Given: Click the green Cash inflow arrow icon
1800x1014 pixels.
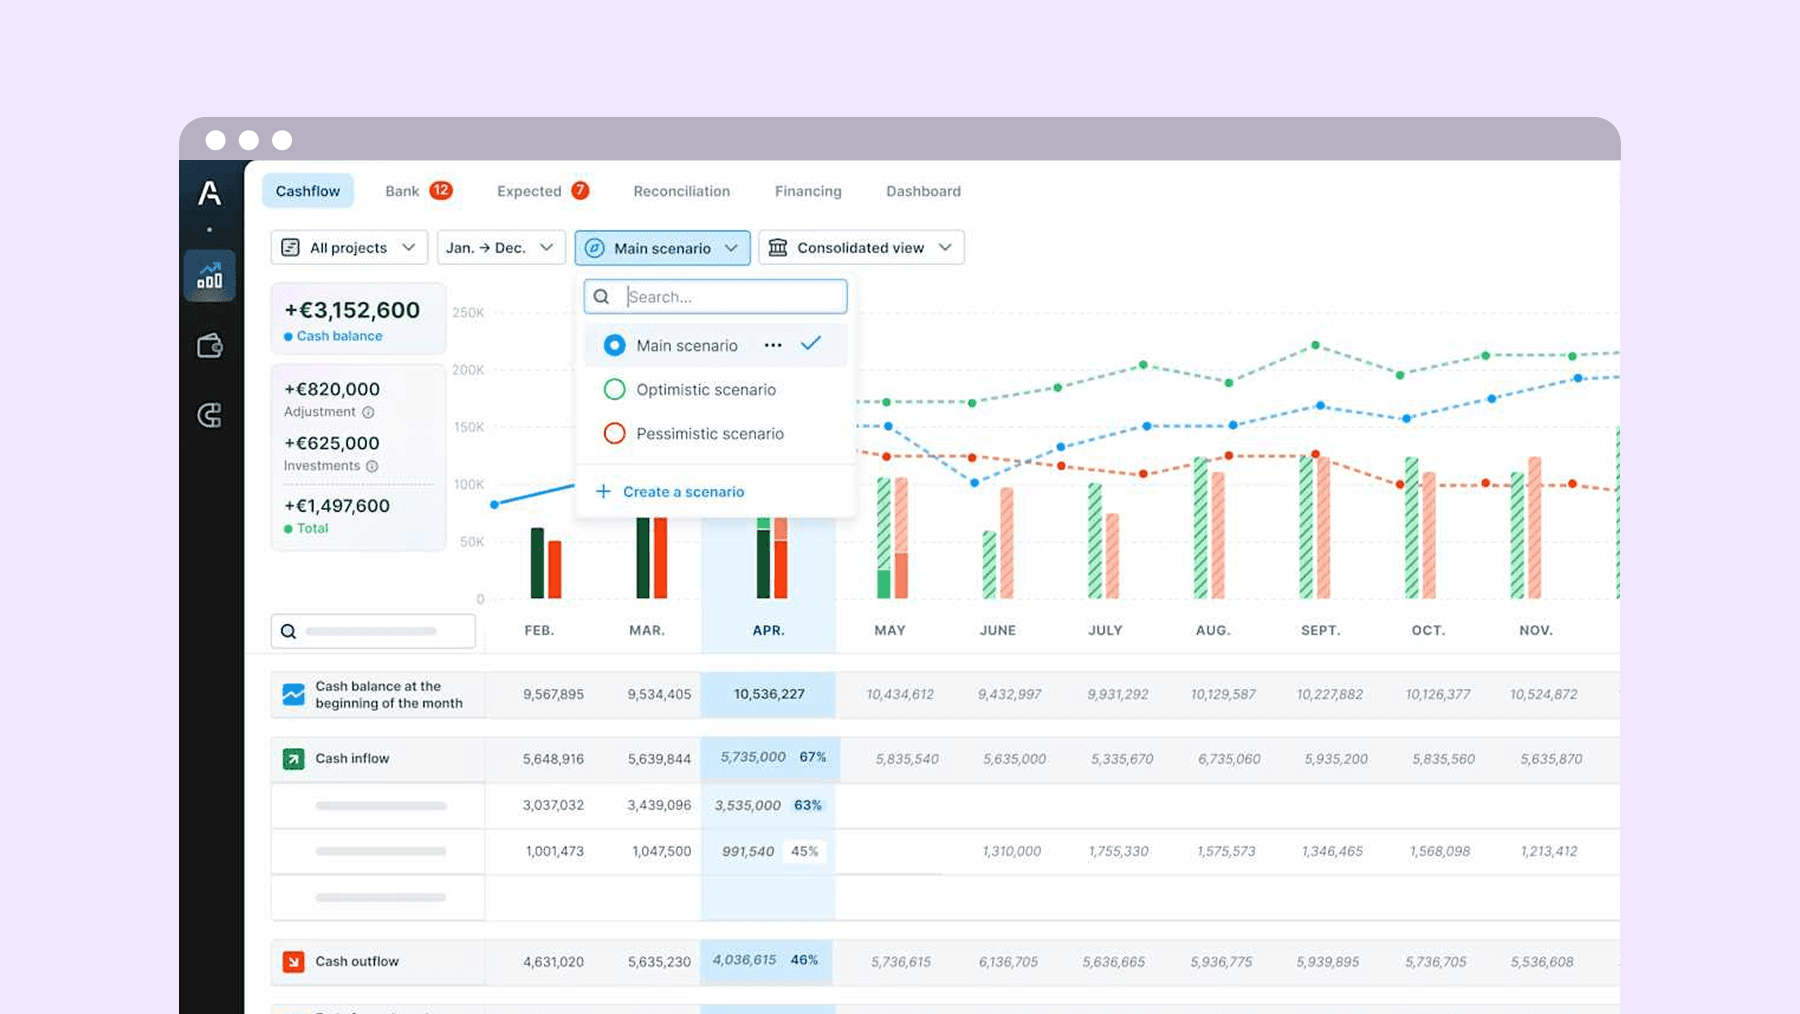Looking at the screenshot, I should [x=293, y=759].
